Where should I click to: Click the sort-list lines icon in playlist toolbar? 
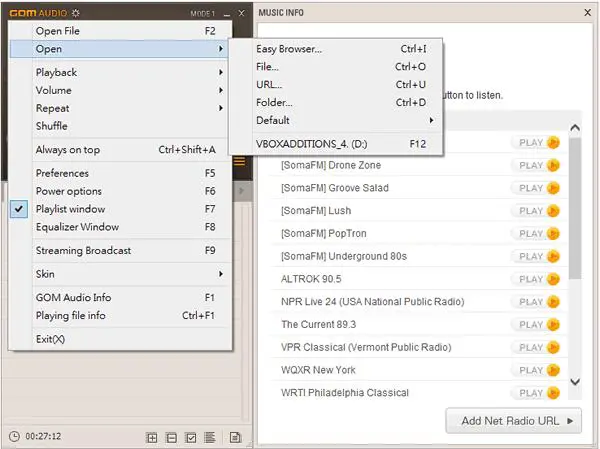210,437
